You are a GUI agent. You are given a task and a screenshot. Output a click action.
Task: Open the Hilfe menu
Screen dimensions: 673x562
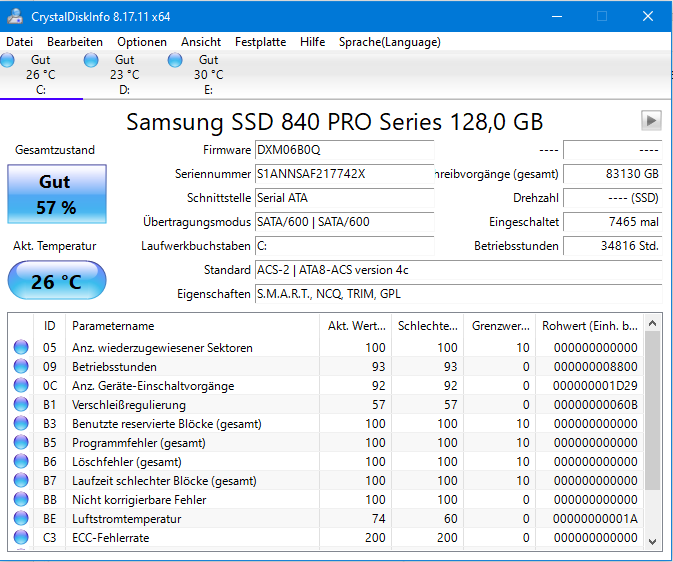pos(312,42)
